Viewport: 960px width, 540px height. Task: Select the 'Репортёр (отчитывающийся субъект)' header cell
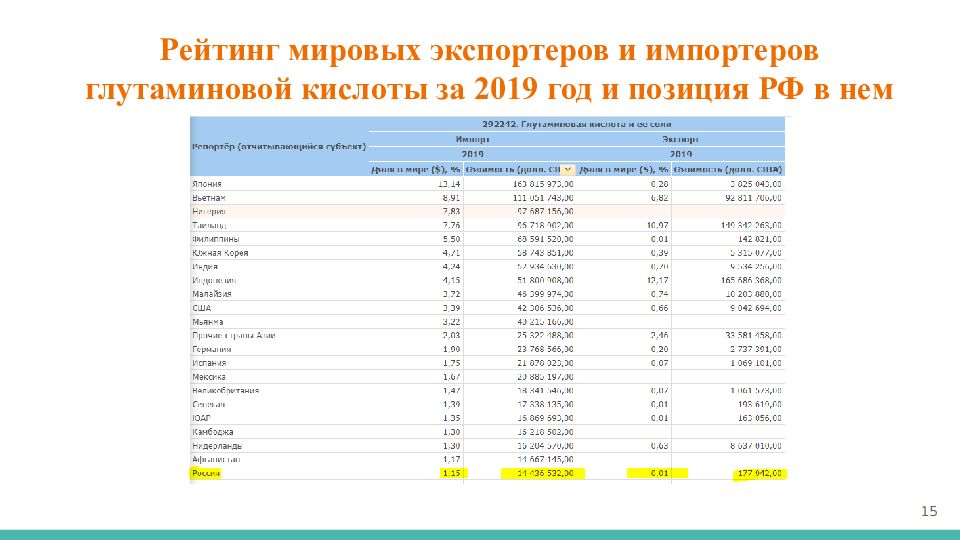[279, 146]
